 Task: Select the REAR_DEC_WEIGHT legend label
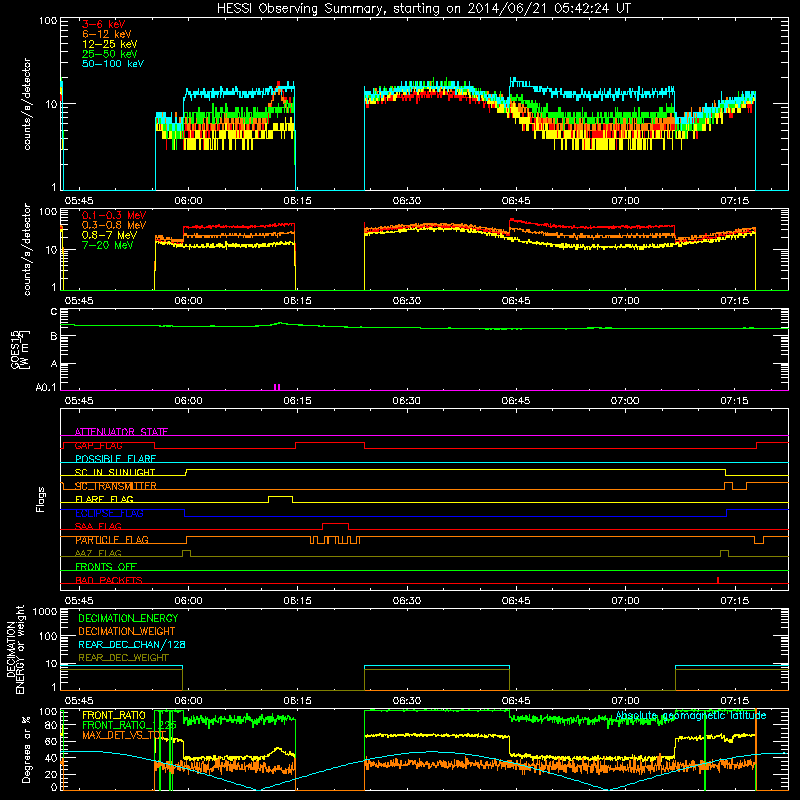tap(123, 658)
